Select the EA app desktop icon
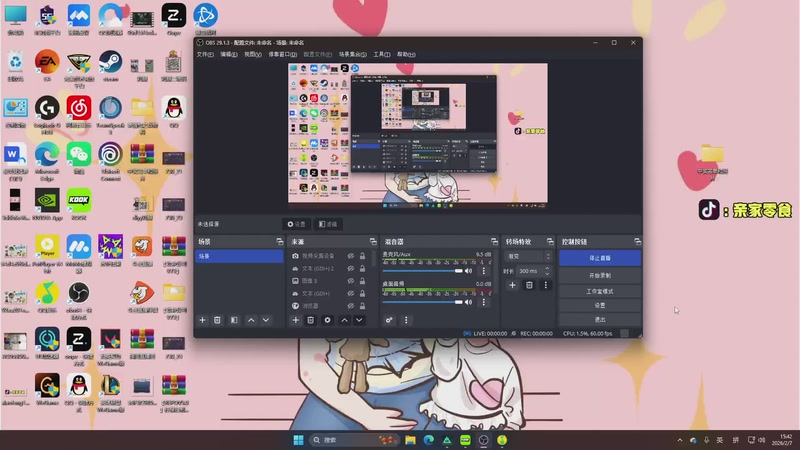Screen dimensions: 800x450 click(x=47, y=66)
